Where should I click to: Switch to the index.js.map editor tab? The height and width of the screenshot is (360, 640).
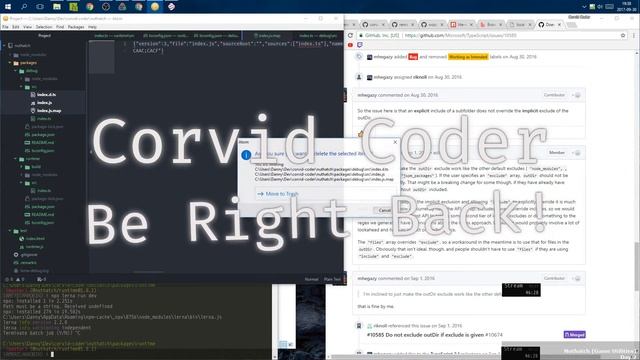[267, 36]
